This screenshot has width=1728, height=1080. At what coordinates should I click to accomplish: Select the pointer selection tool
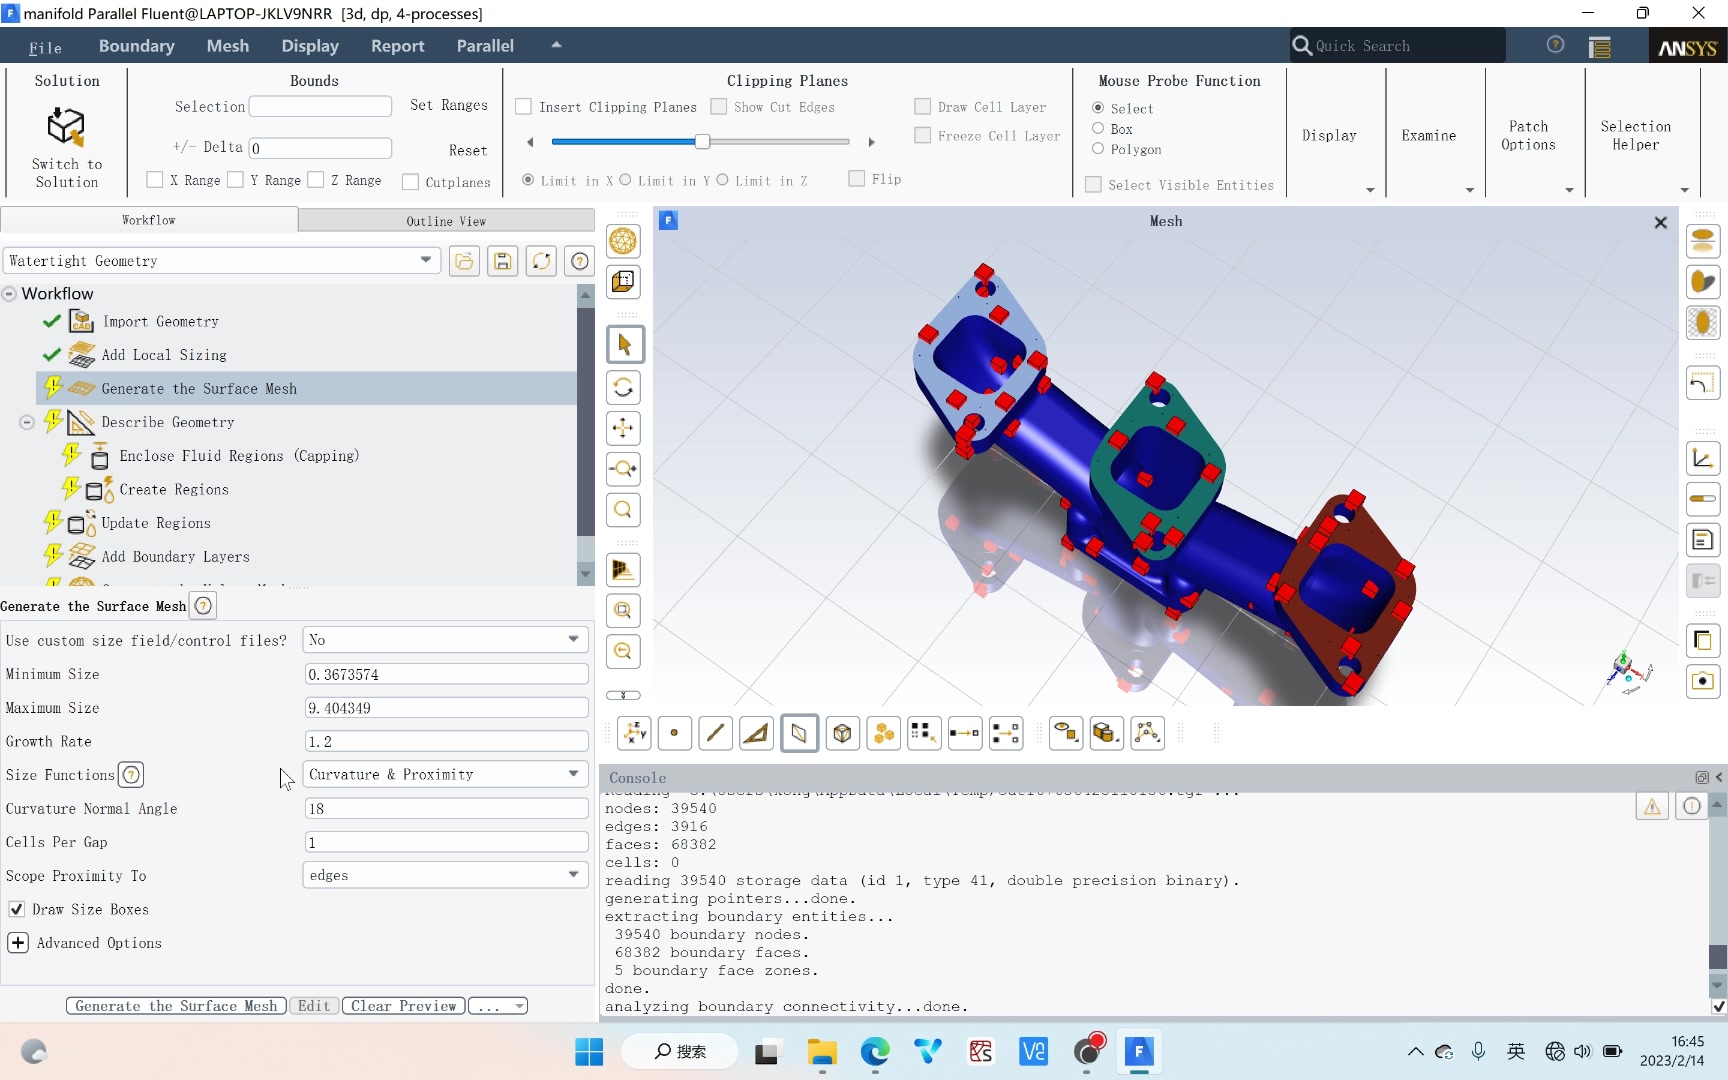point(623,344)
